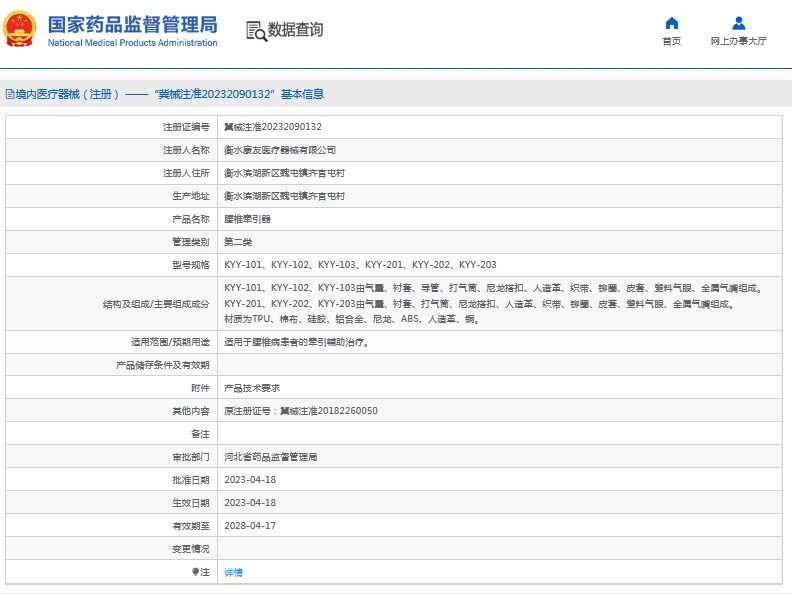Click the 生效日期 value 2023-04-18
The height and width of the screenshot is (594, 792).
(250, 503)
